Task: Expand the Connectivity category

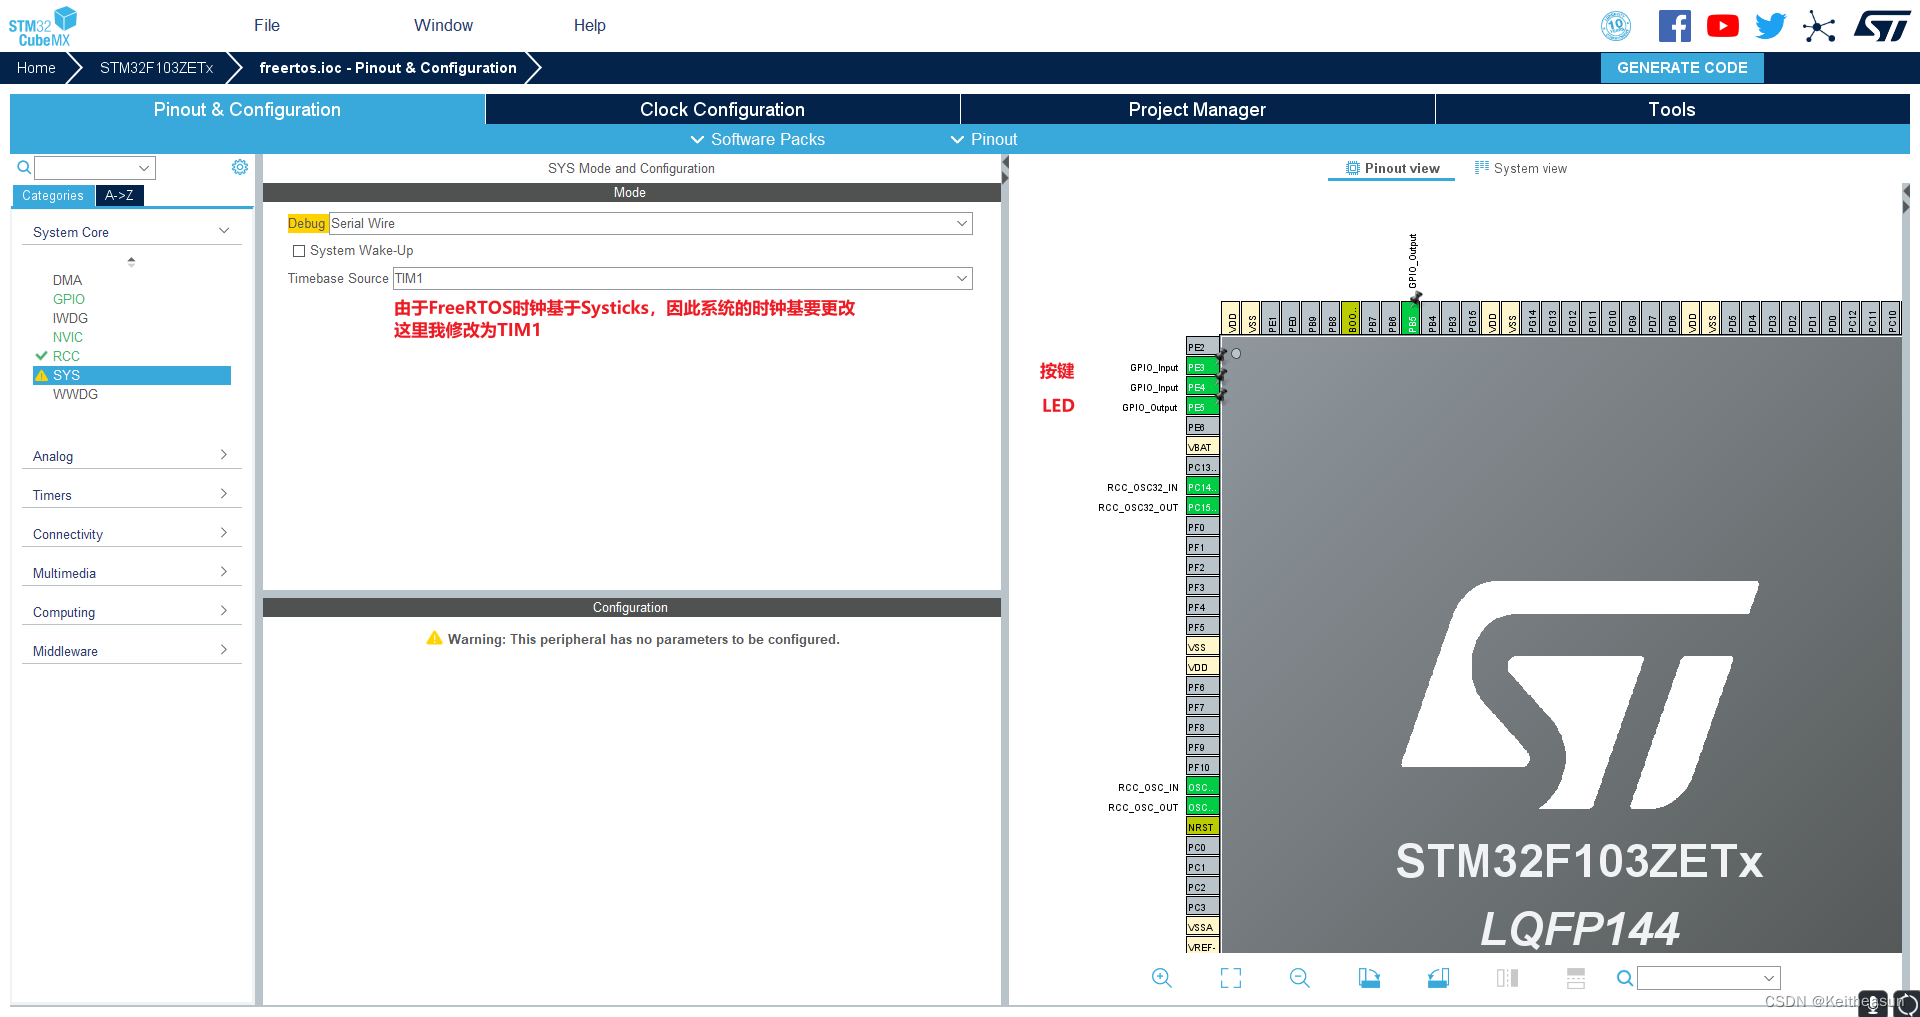Action: coord(131,534)
